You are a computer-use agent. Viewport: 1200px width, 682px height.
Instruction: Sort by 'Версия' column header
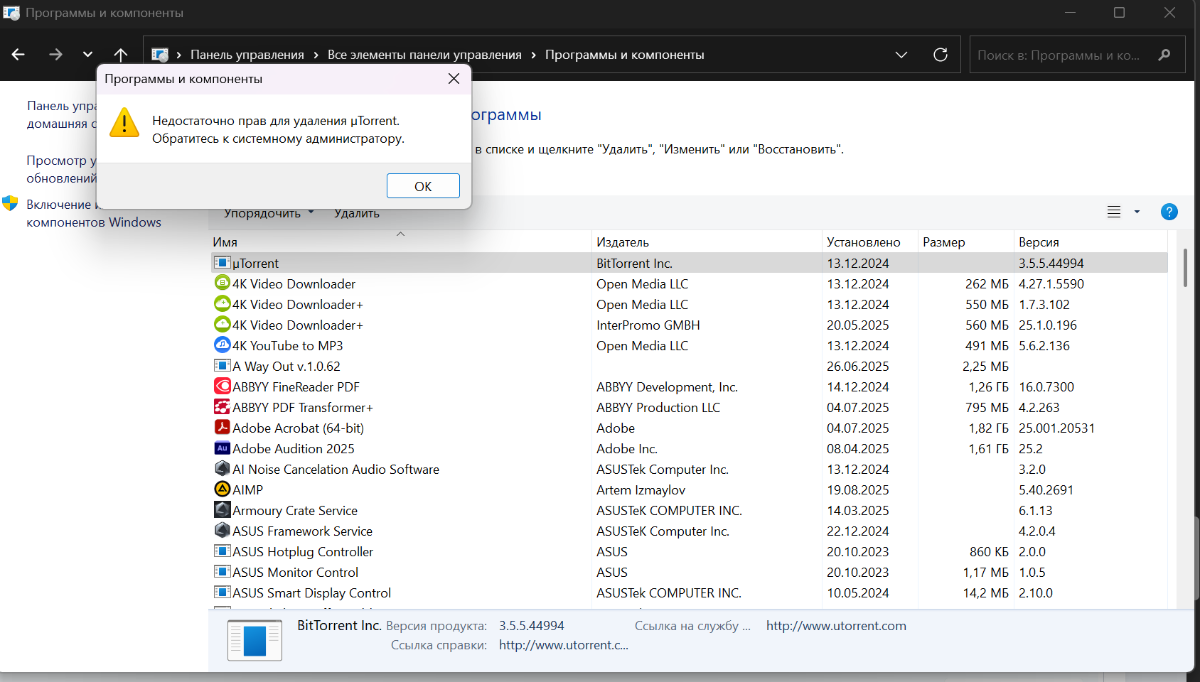1091,242
